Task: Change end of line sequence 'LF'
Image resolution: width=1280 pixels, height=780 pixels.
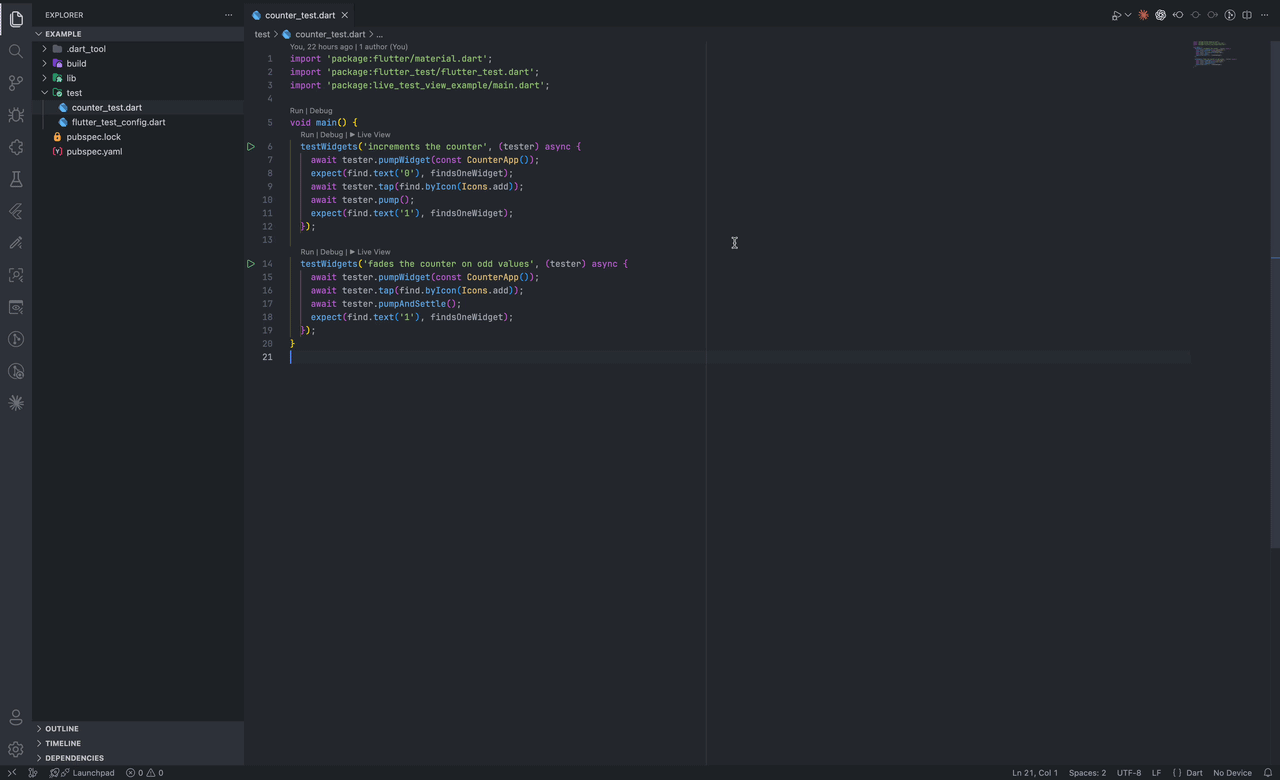Action: click(x=1156, y=773)
